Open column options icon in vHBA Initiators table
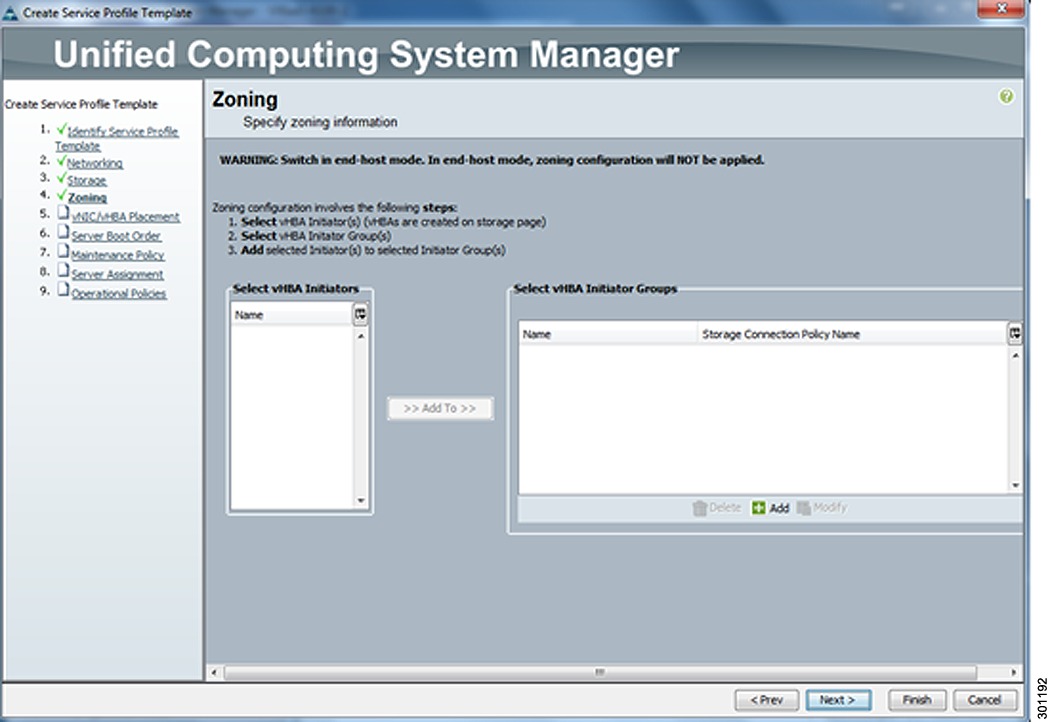The image size is (1050, 722). [360, 314]
